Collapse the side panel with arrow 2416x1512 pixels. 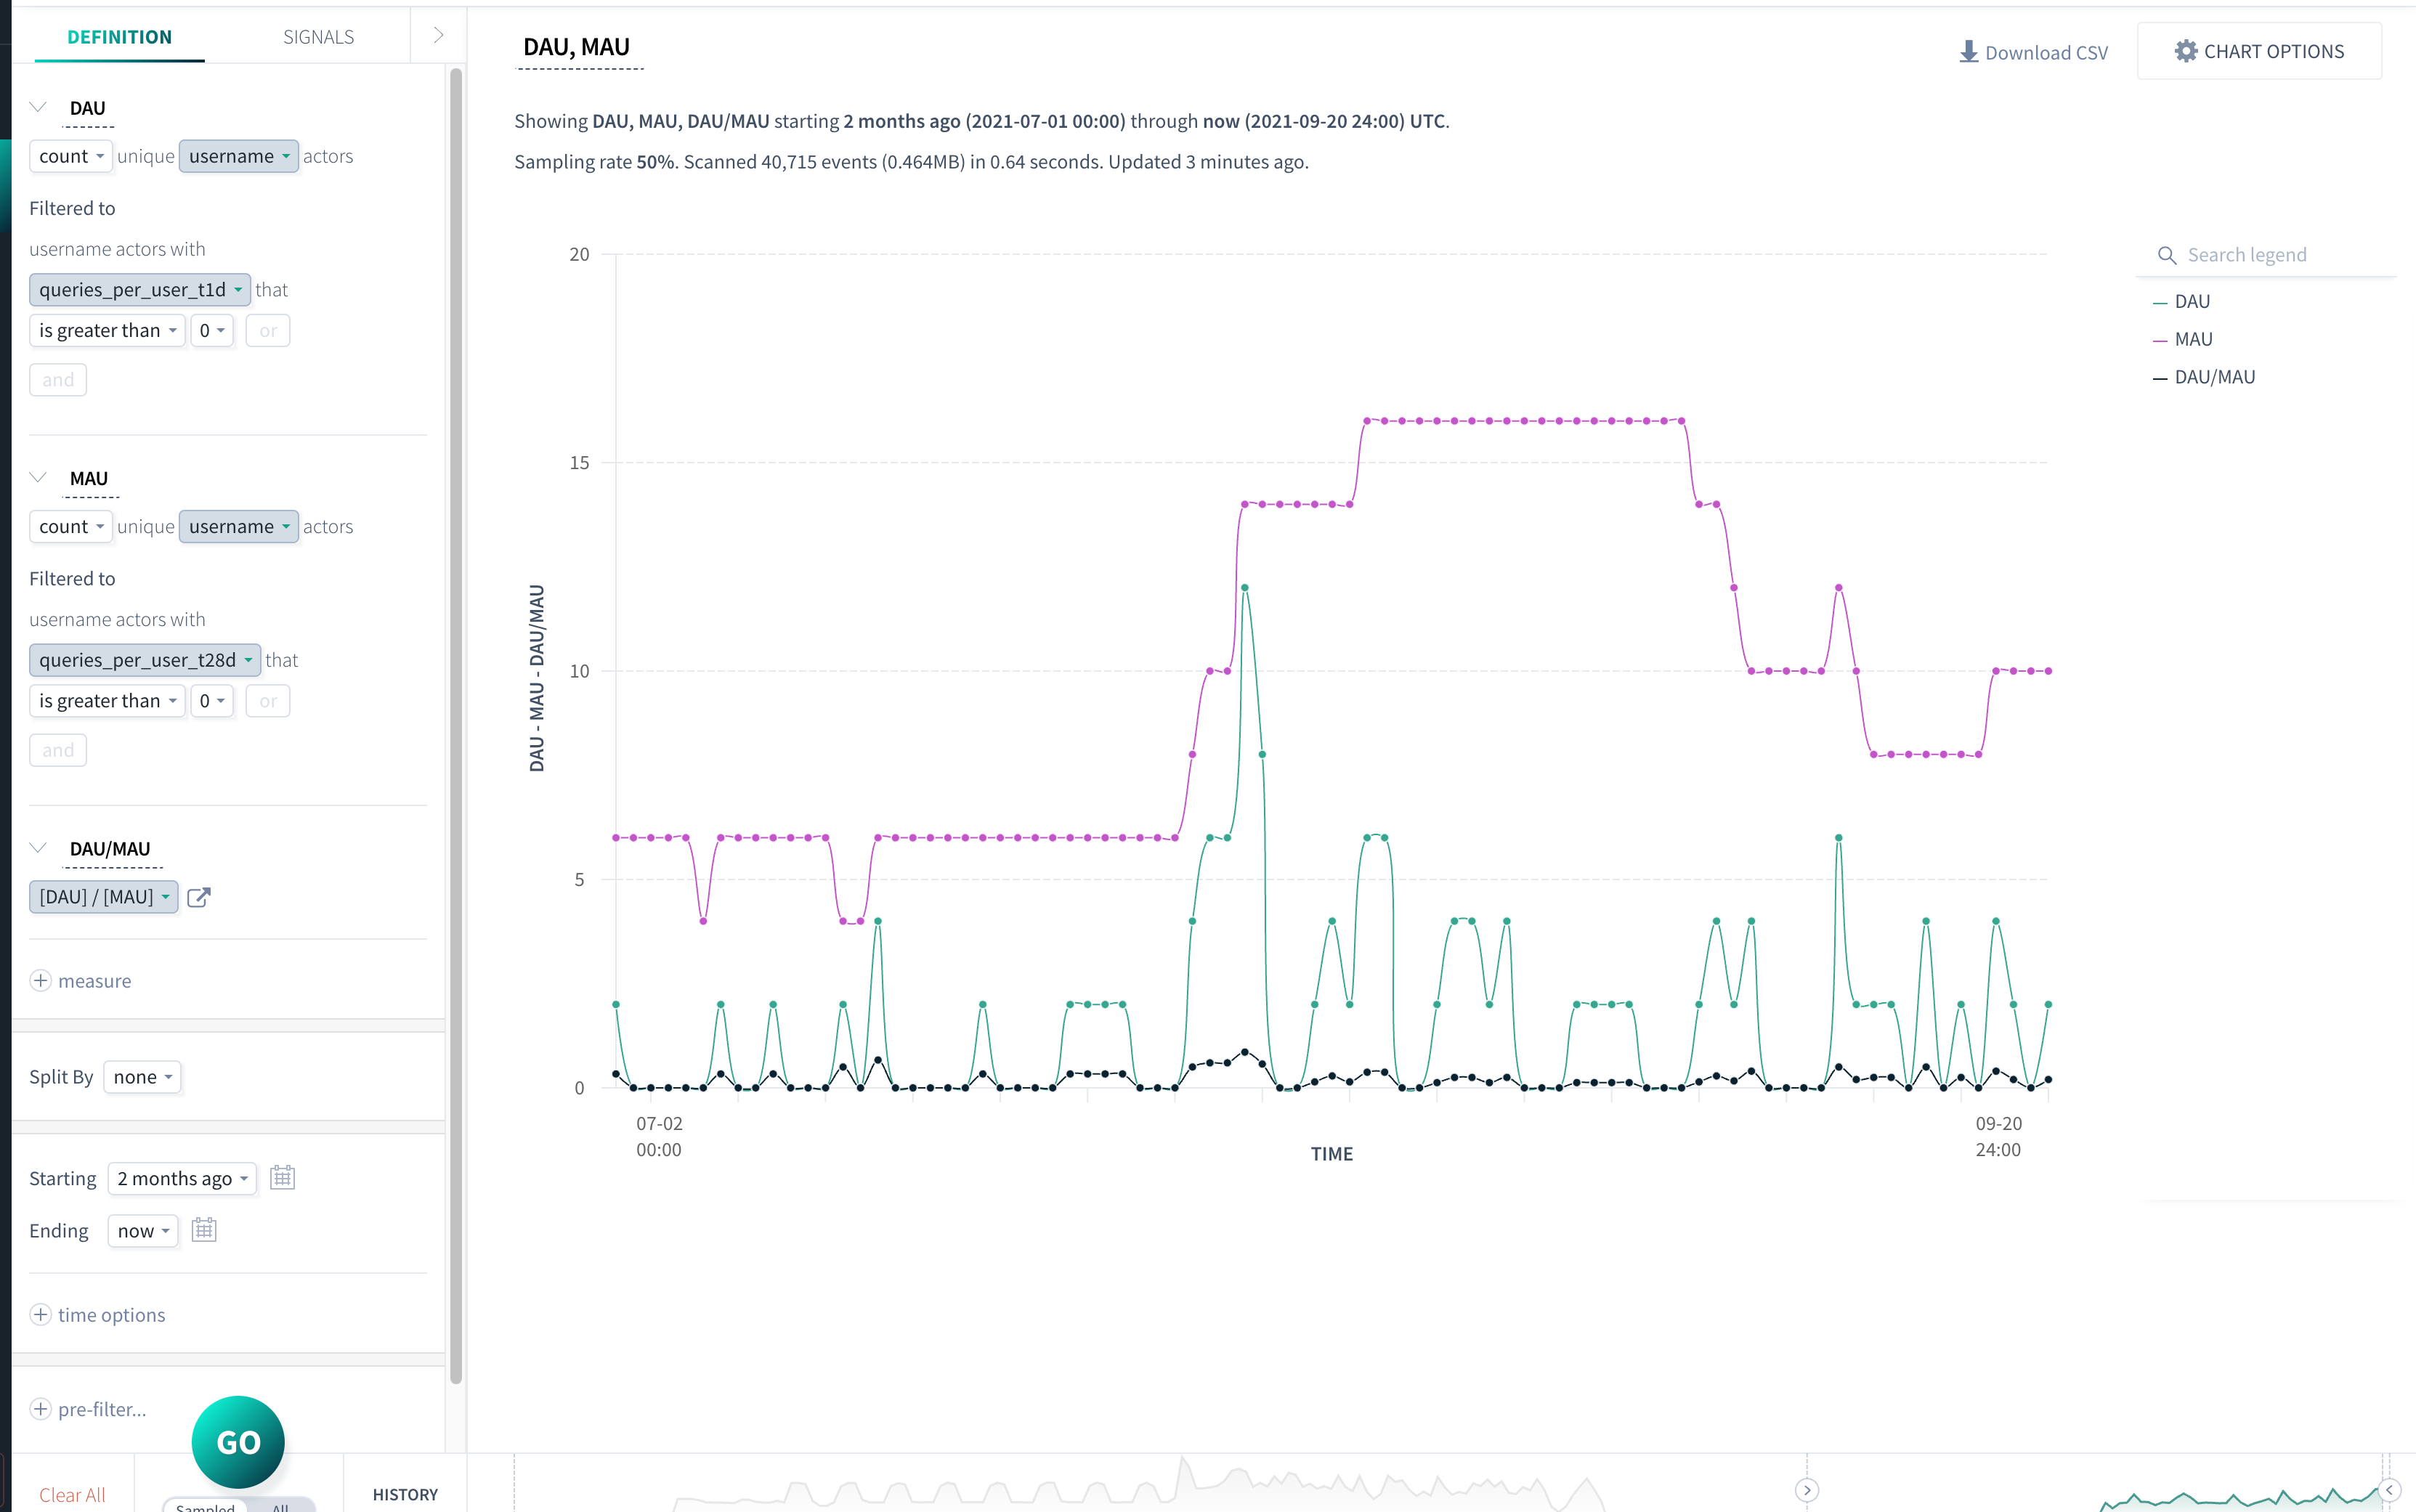pyautogui.click(x=438, y=36)
